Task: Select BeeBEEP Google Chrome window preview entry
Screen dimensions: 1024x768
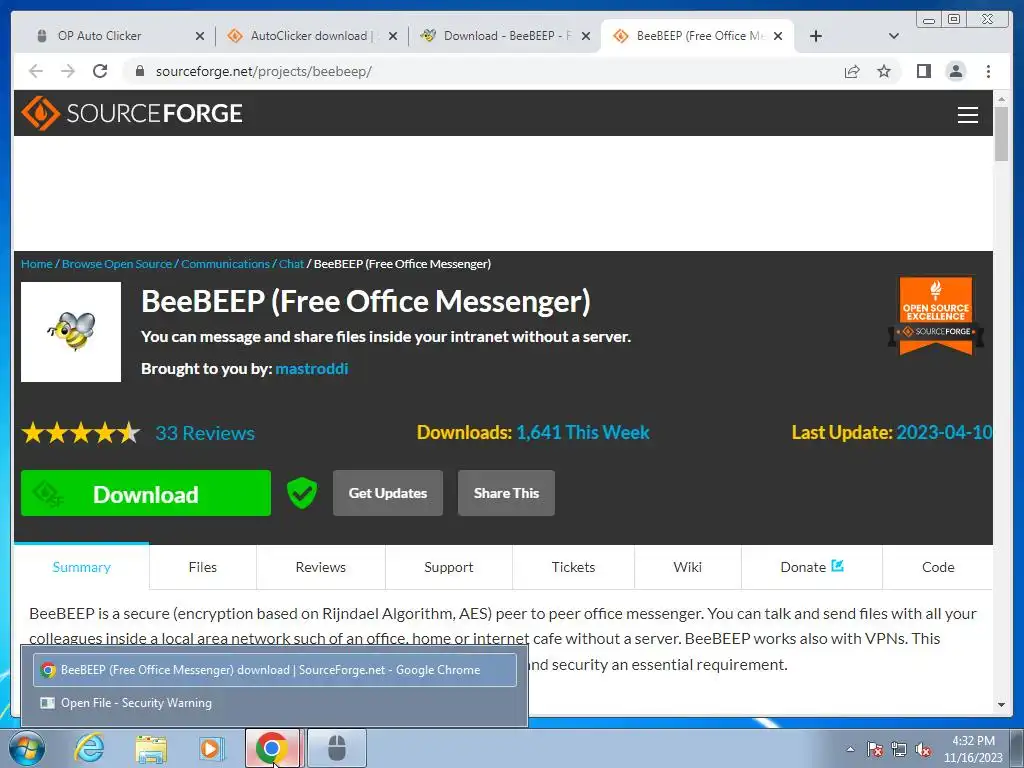Action: coord(275,670)
